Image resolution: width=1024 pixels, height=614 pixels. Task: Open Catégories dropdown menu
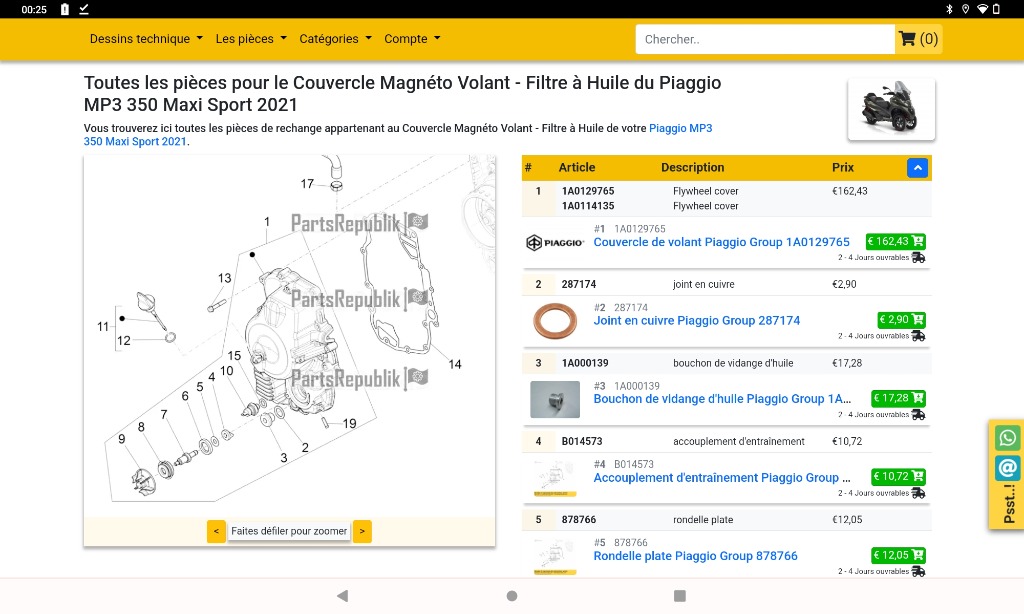click(x=335, y=39)
